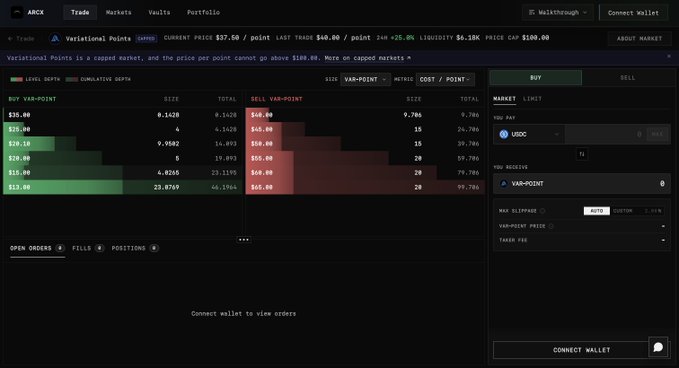Go to the Trade nav tab
This screenshot has width=679, height=368.
coord(80,13)
